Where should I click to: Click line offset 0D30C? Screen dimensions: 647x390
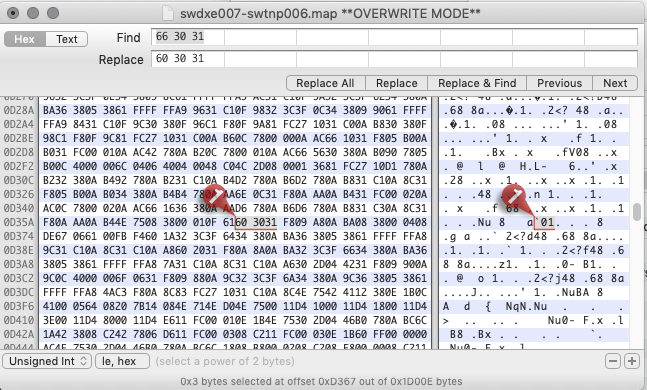(19, 180)
